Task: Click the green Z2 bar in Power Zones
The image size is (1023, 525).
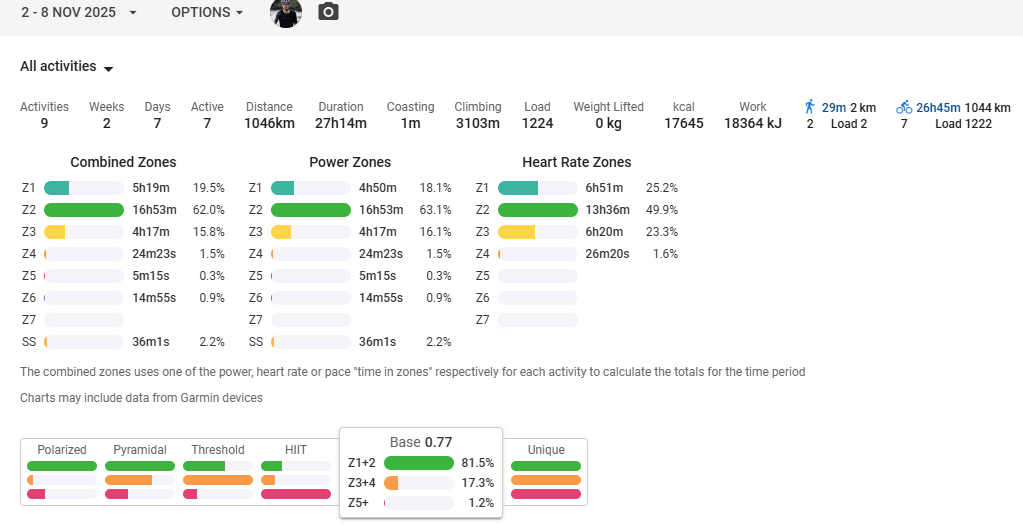Action: pos(310,210)
